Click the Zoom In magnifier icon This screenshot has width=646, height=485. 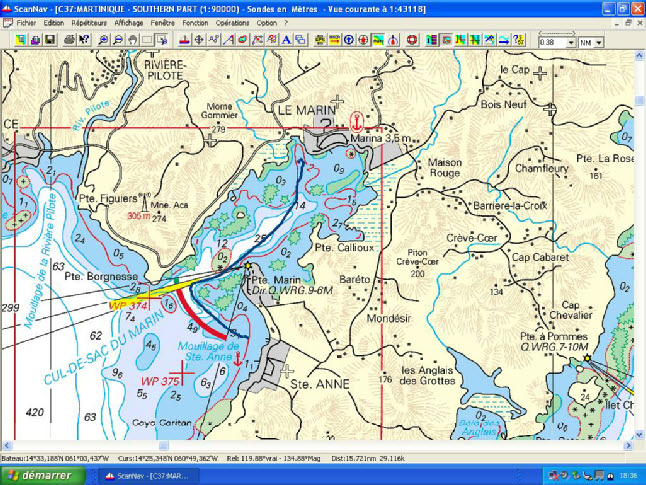[103, 41]
